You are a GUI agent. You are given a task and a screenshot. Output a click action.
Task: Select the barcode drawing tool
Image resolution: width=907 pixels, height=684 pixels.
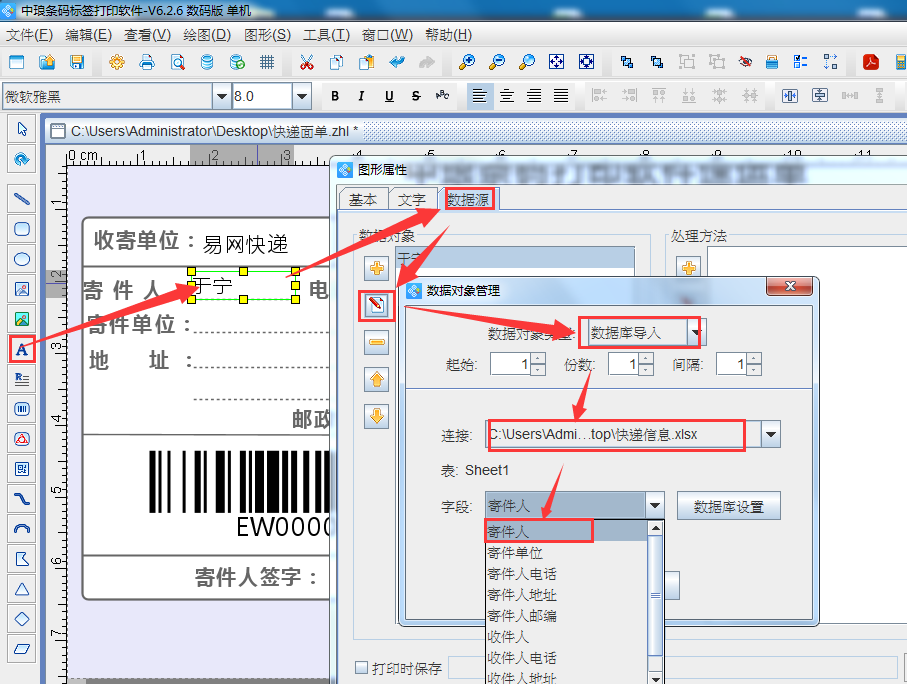pos(21,408)
